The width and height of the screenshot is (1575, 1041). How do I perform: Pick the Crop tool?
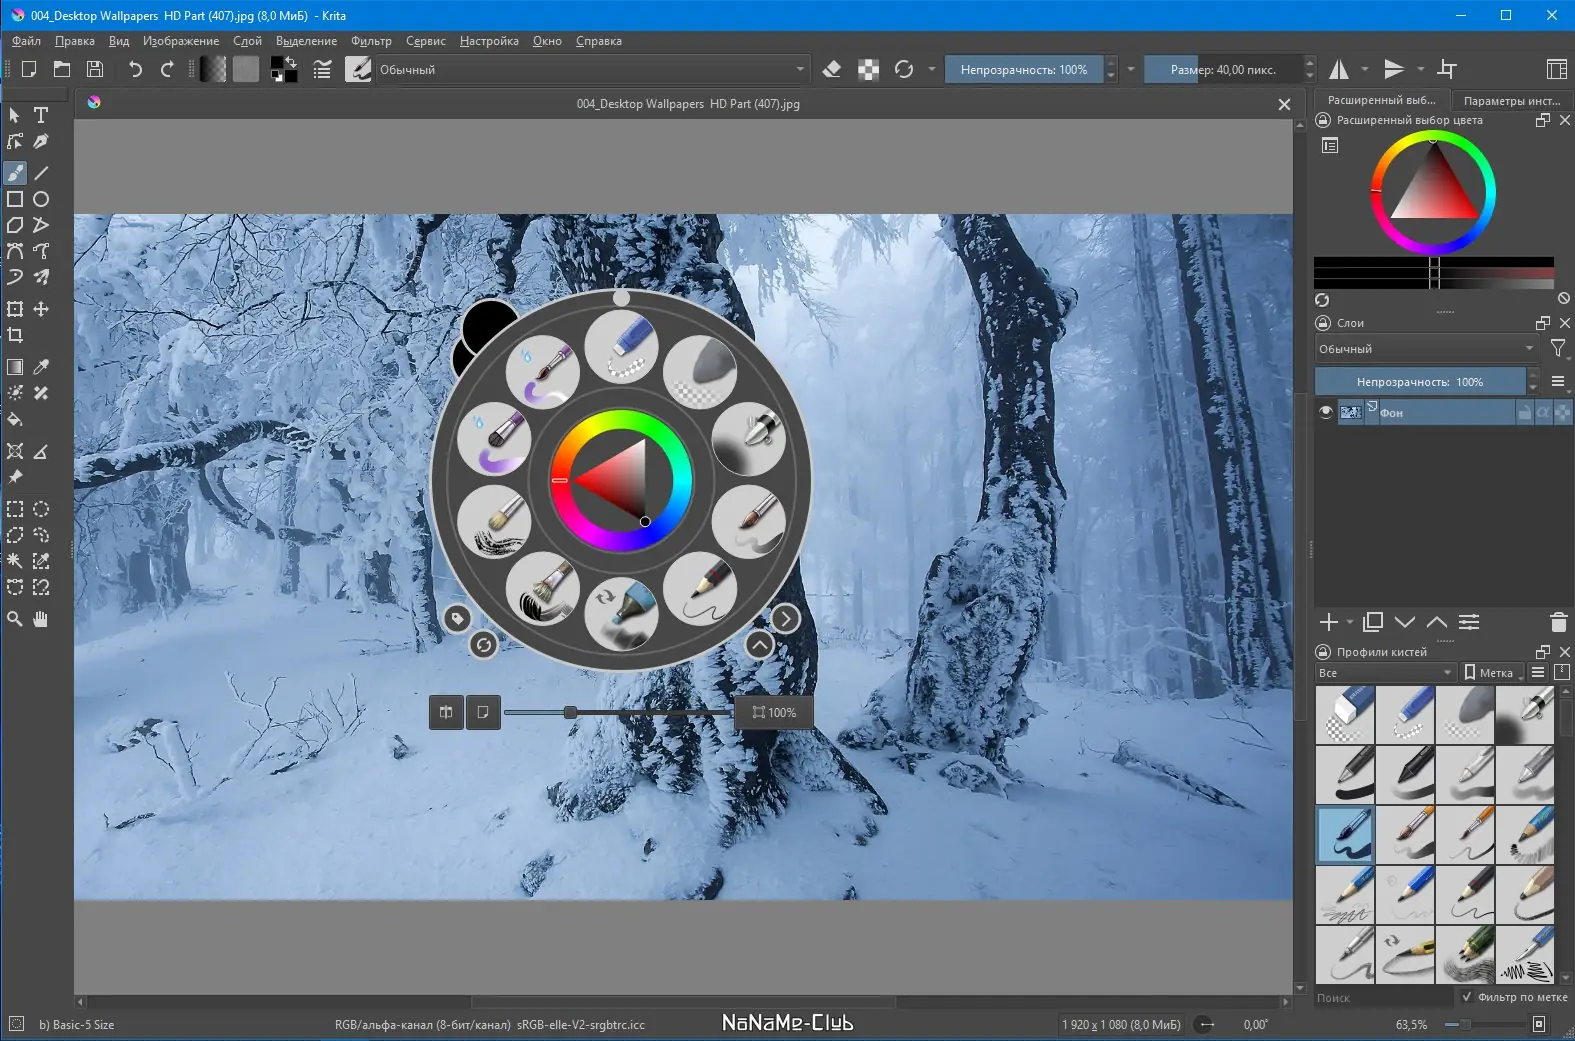tap(15, 335)
